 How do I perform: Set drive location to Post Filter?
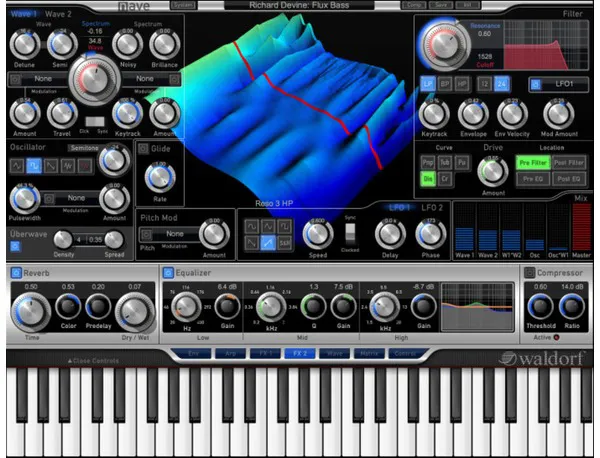[x=569, y=163]
